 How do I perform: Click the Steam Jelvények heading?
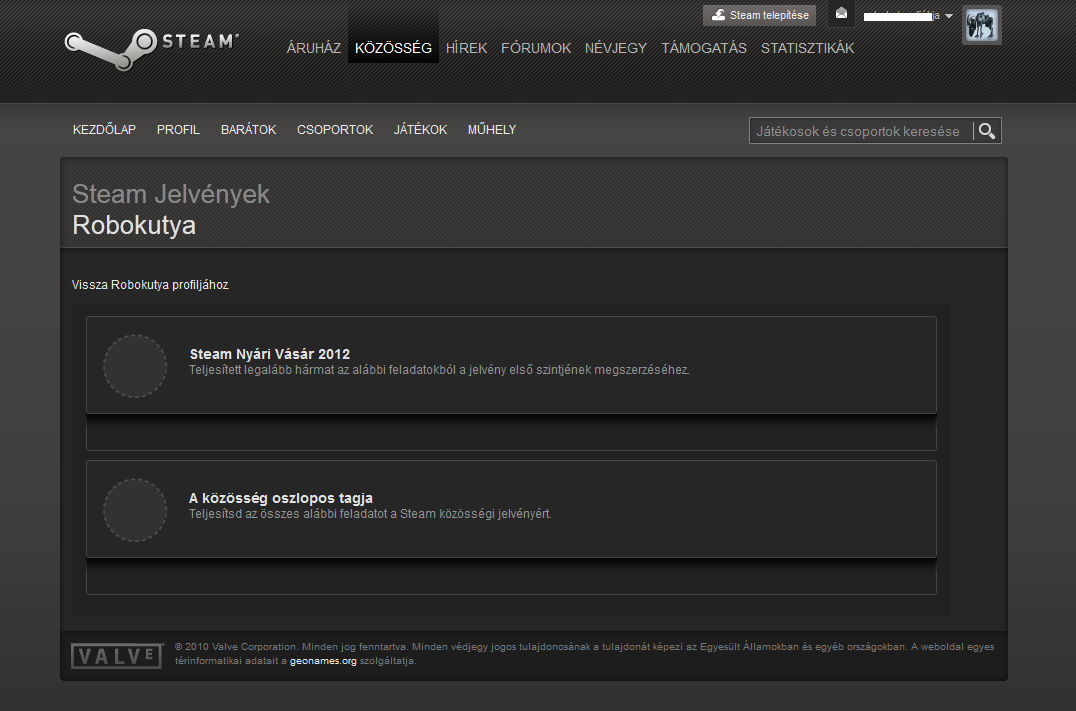tap(171, 194)
